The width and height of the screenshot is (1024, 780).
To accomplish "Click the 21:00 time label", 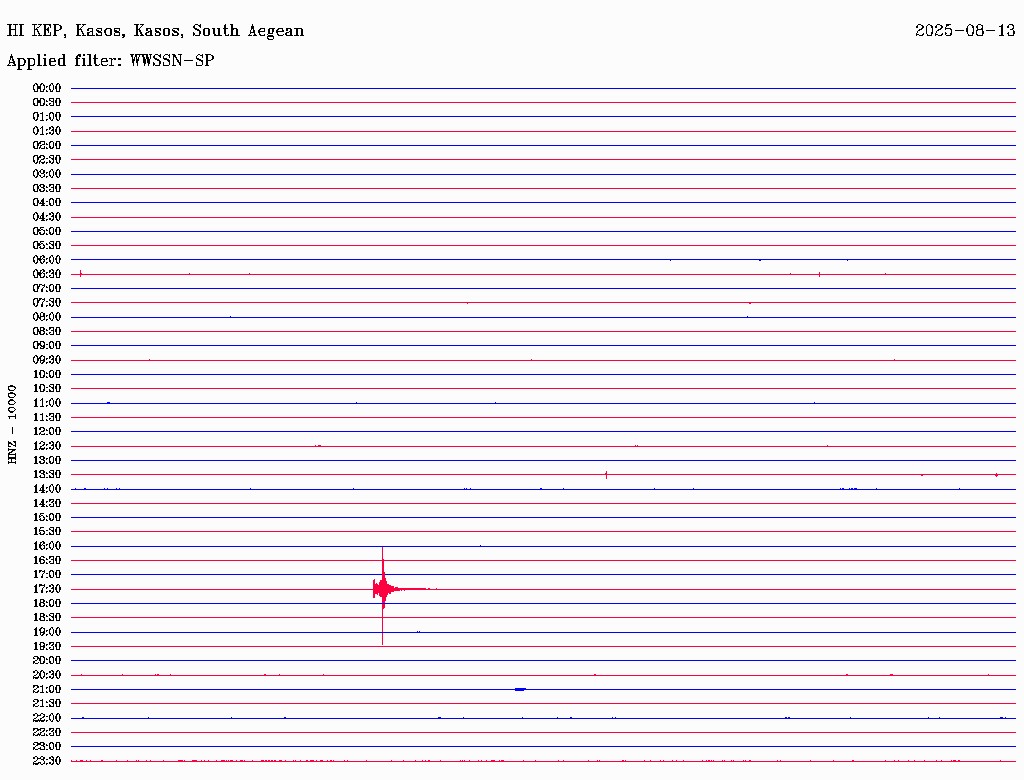I will pos(46,689).
